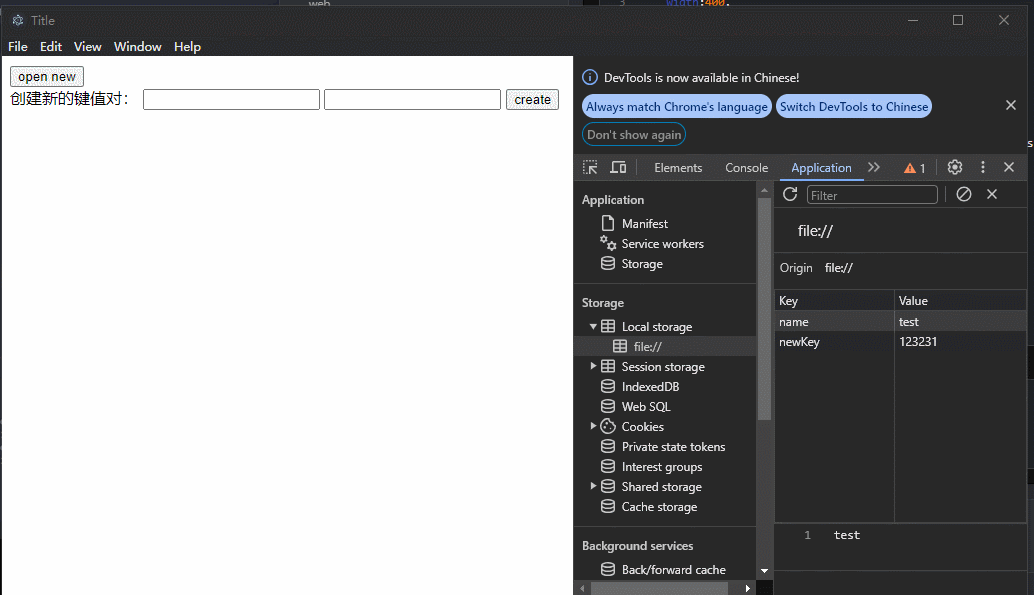Select Shared storage item
This screenshot has width=1034, height=595.
coord(661,487)
